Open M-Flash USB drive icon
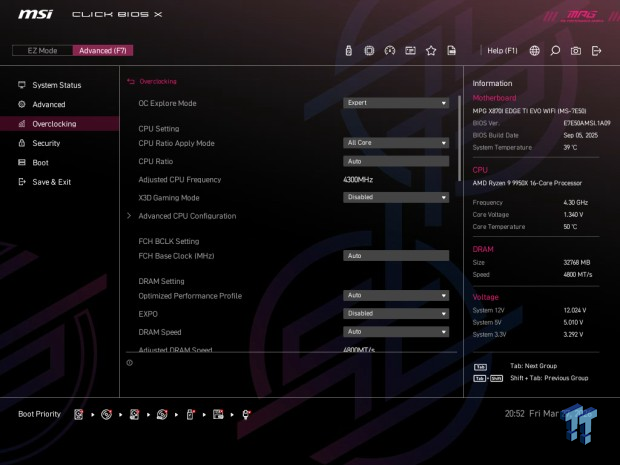This screenshot has height=465, width=620. (348, 51)
